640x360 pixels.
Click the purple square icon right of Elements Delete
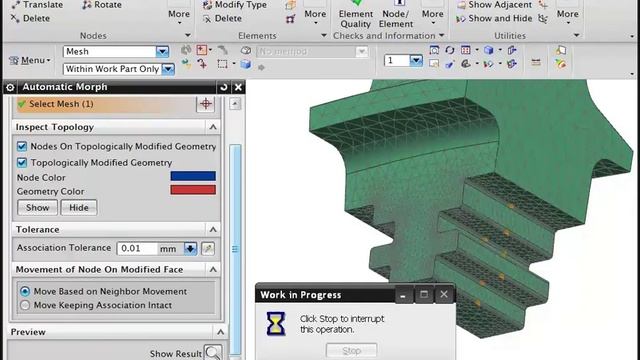click(290, 19)
